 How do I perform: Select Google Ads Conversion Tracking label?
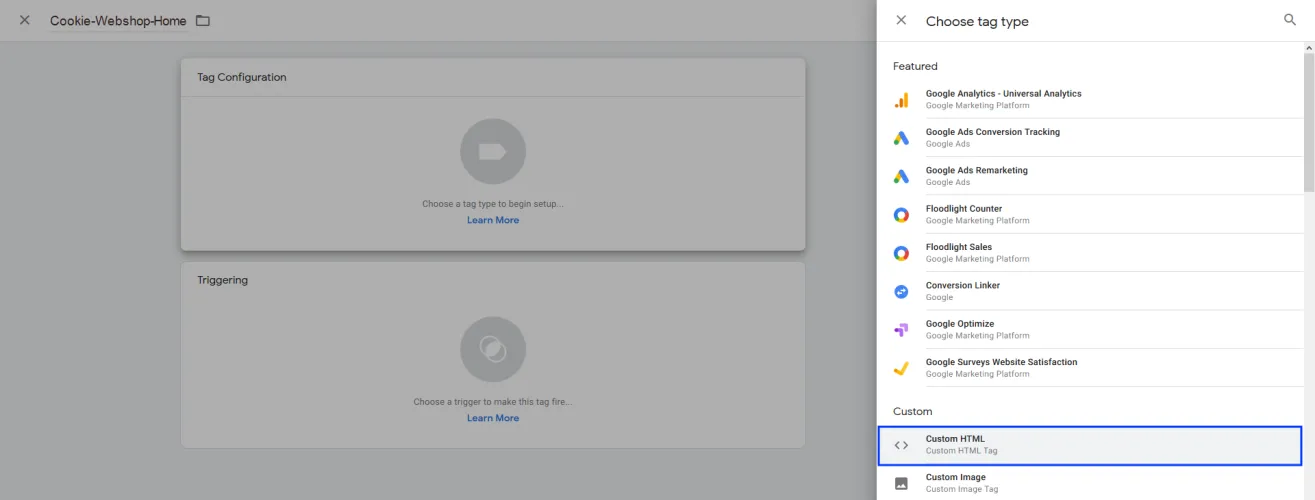[x=992, y=132]
